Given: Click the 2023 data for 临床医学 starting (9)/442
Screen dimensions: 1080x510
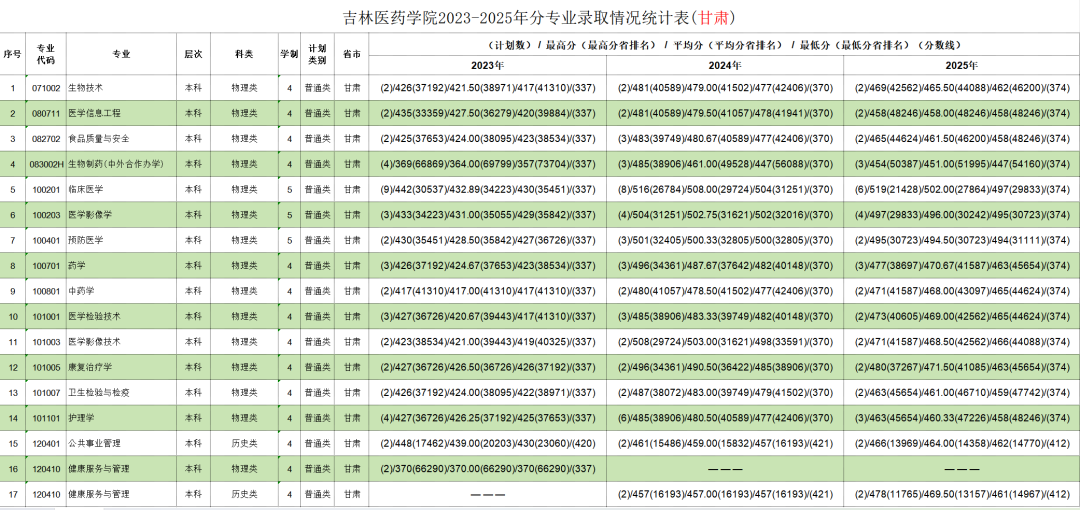Looking at the screenshot, I should [x=488, y=189].
